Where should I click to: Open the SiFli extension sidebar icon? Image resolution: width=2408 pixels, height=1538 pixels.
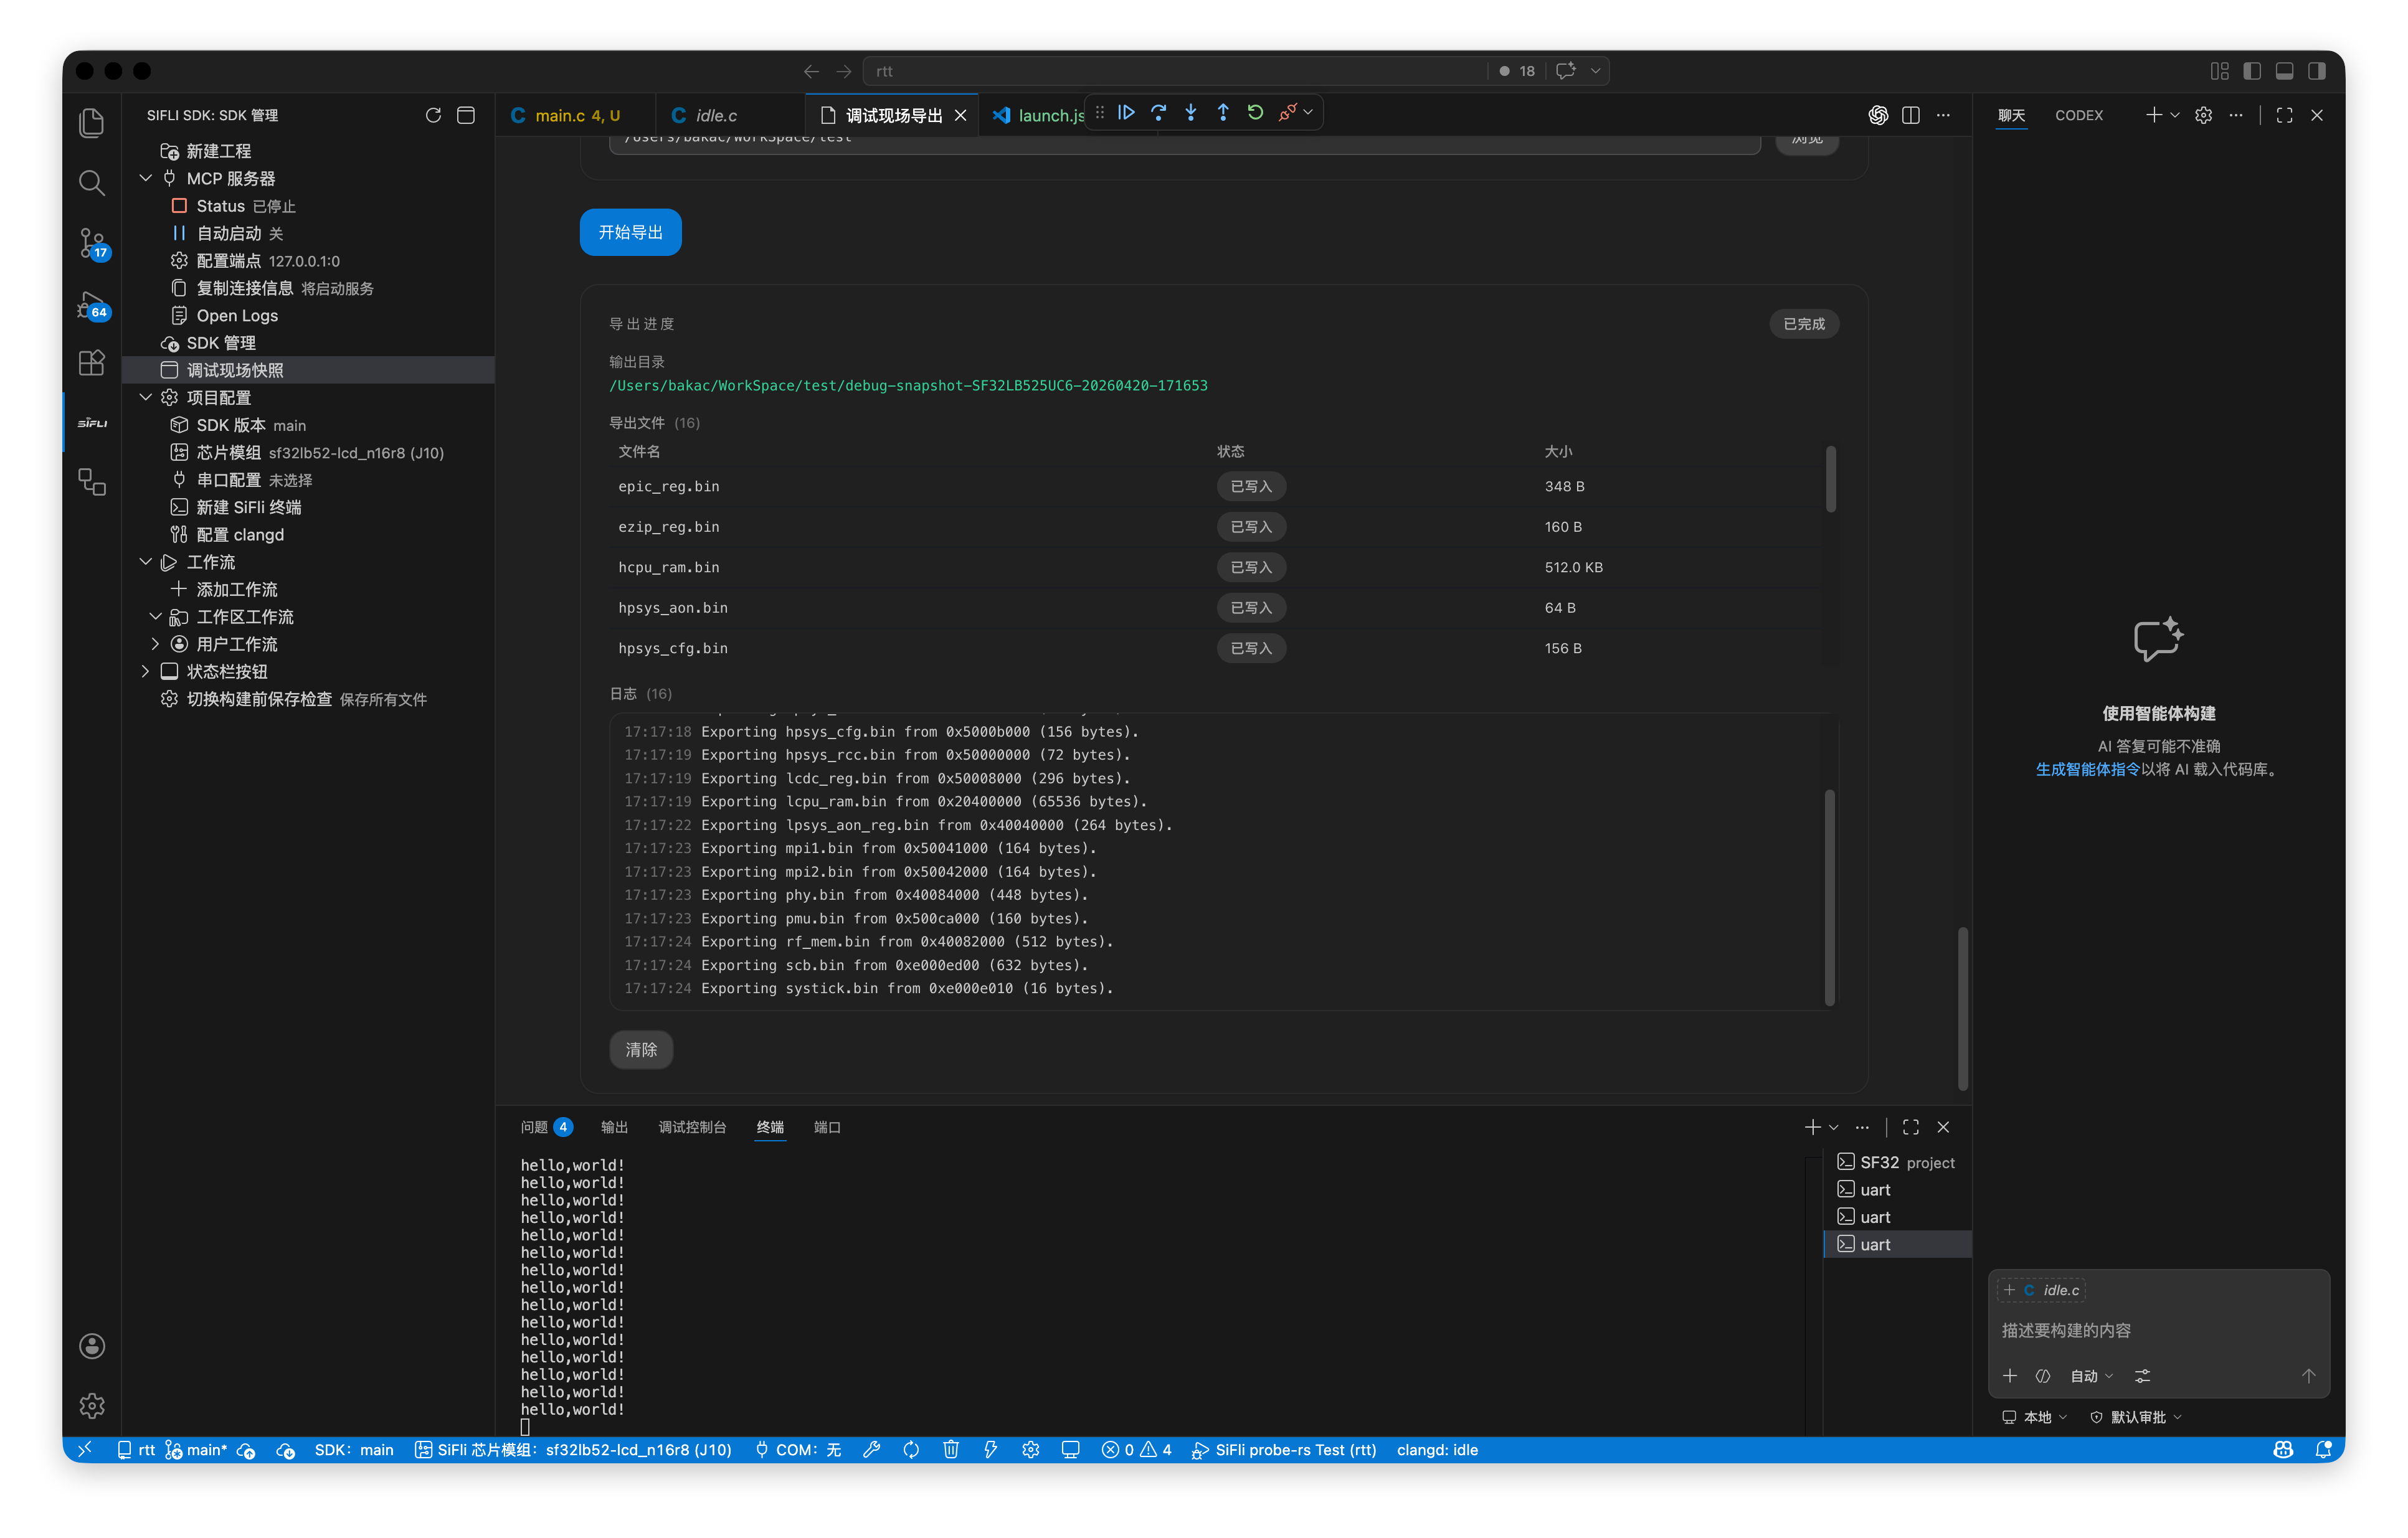(92, 423)
